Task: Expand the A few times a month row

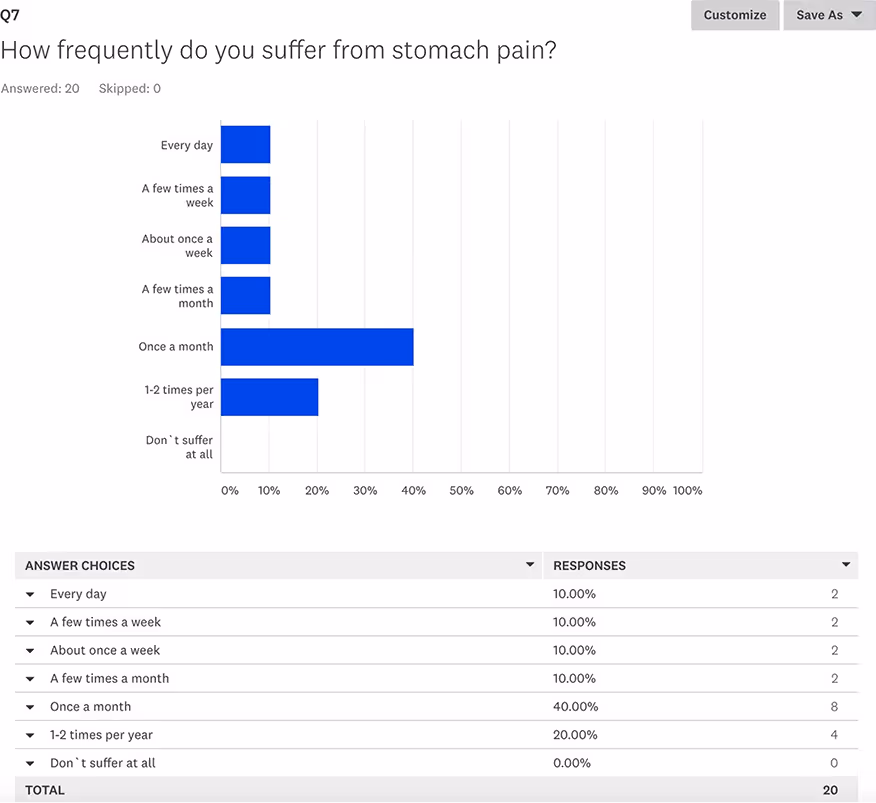Action: click(30, 678)
